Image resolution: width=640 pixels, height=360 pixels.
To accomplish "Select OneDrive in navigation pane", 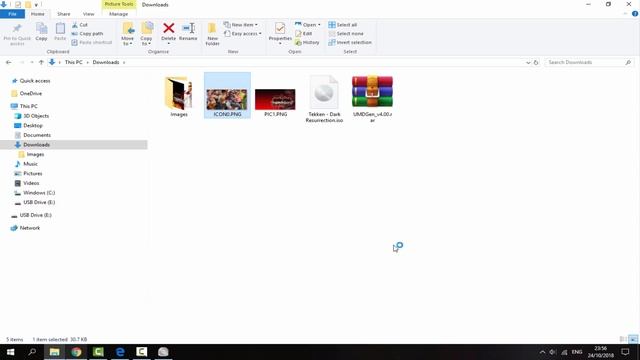I will click(x=31, y=93).
